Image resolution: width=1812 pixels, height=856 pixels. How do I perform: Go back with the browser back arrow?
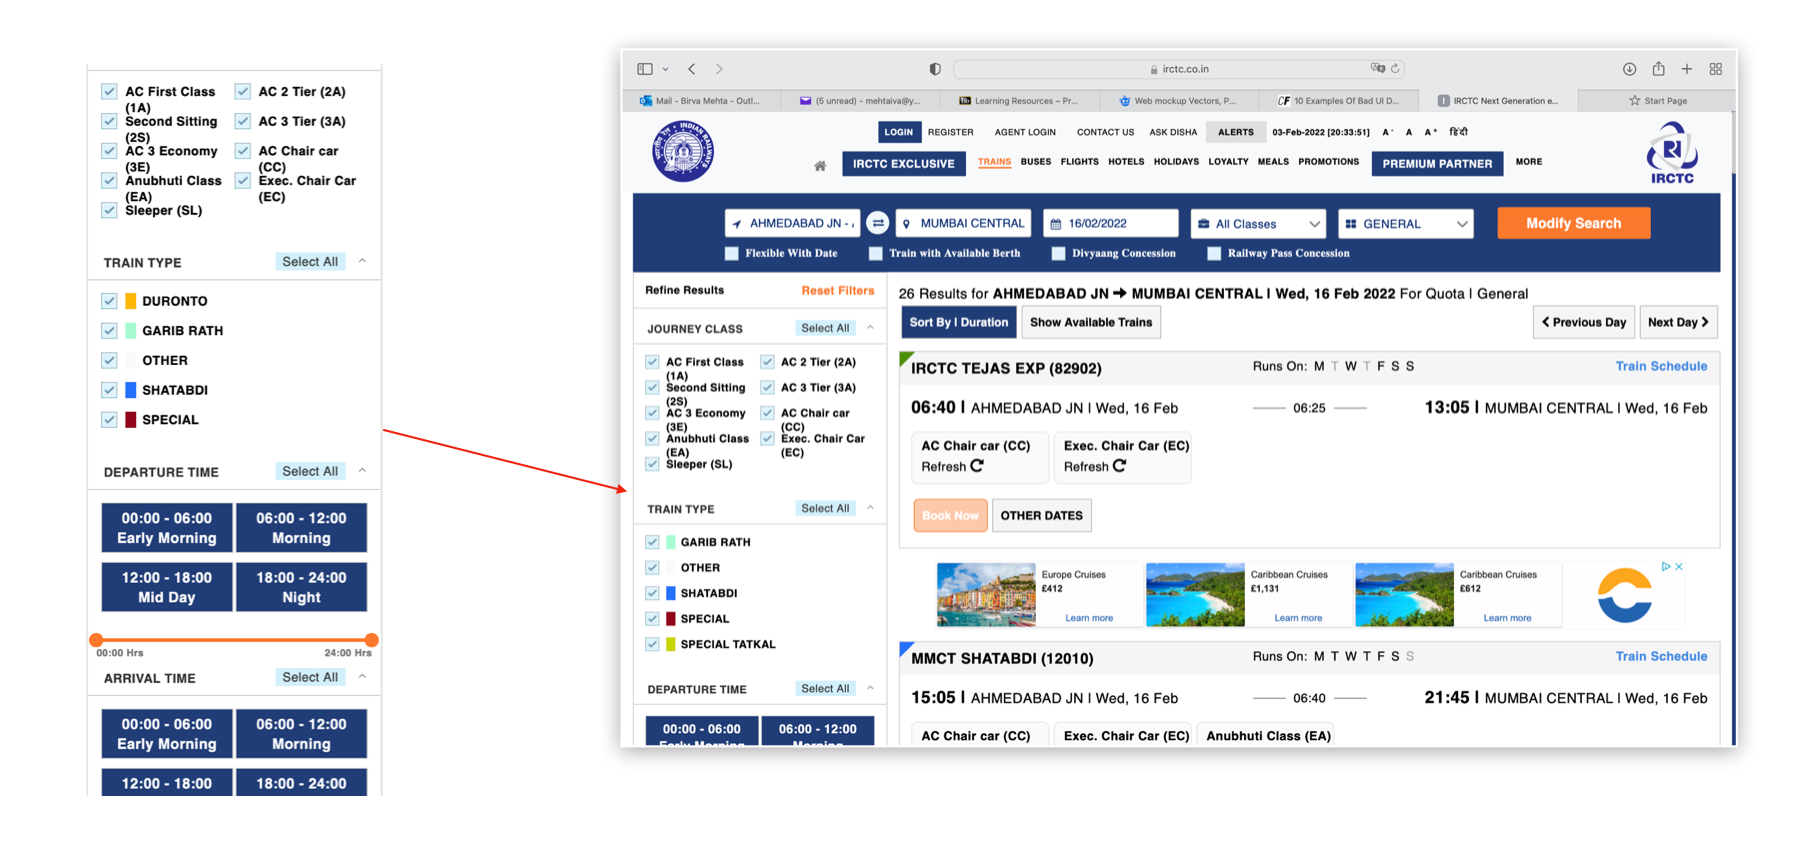tap(692, 69)
